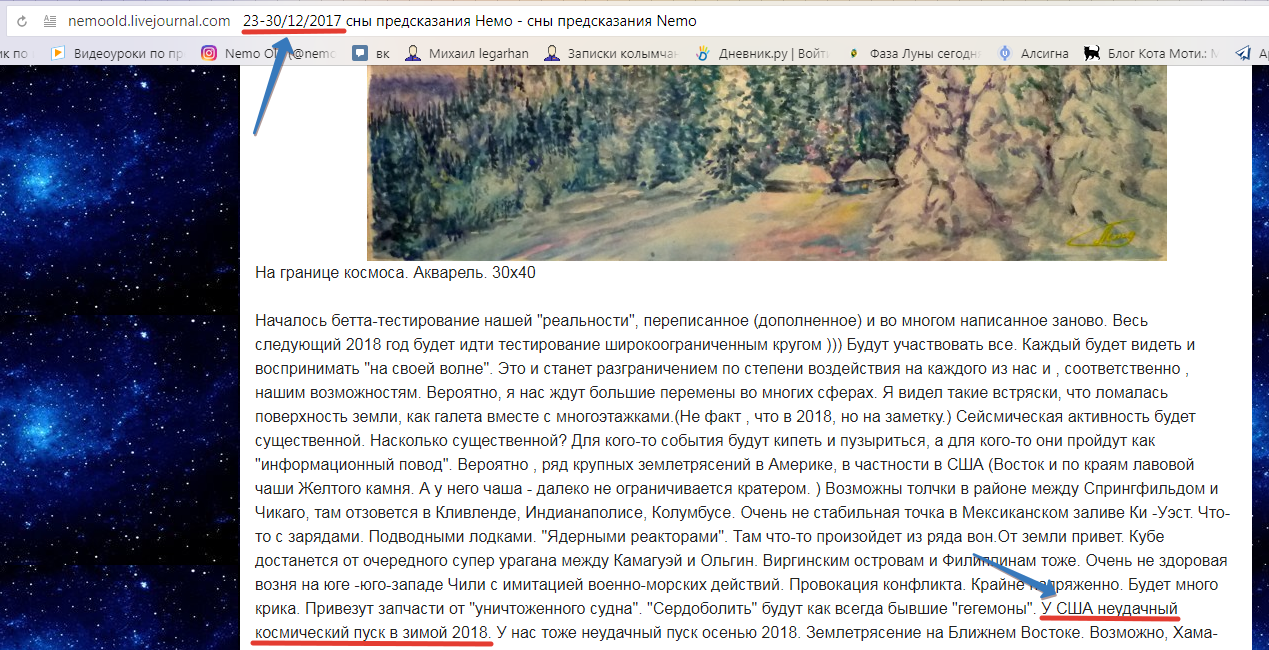This screenshot has height=650, width=1269.
Task: Open the Видеоуроки bookmark
Action: coord(118,54)
